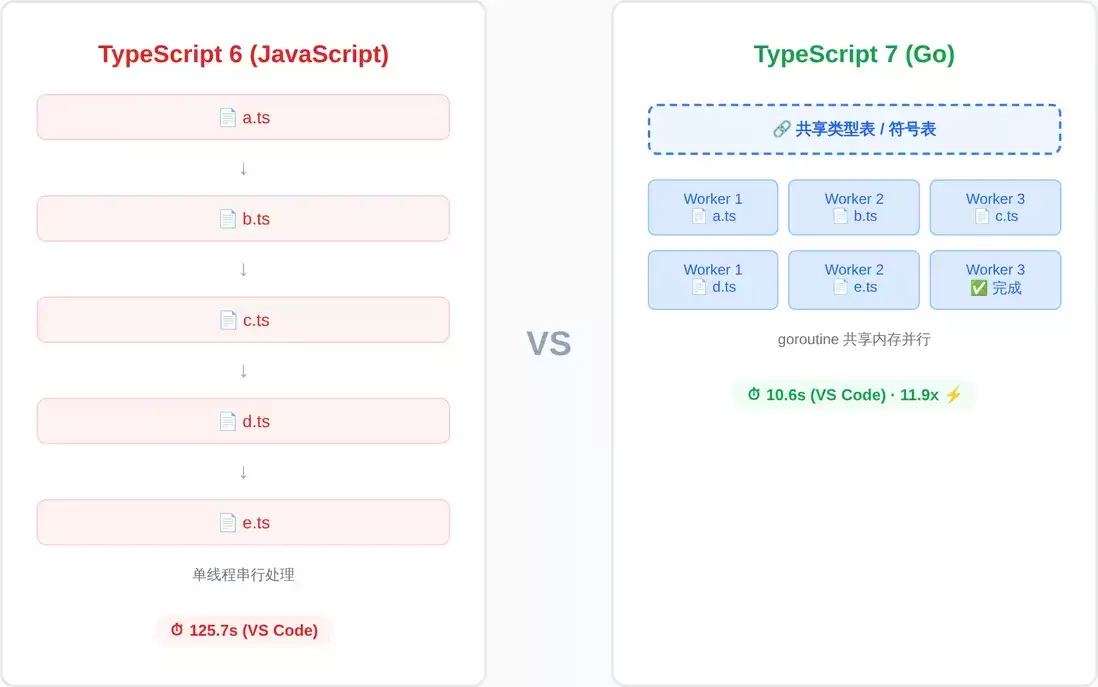The height and width of the screenshot is (687, 1098).
Task: Click the Worker 2 e.ts card
Action: point(854,280)
